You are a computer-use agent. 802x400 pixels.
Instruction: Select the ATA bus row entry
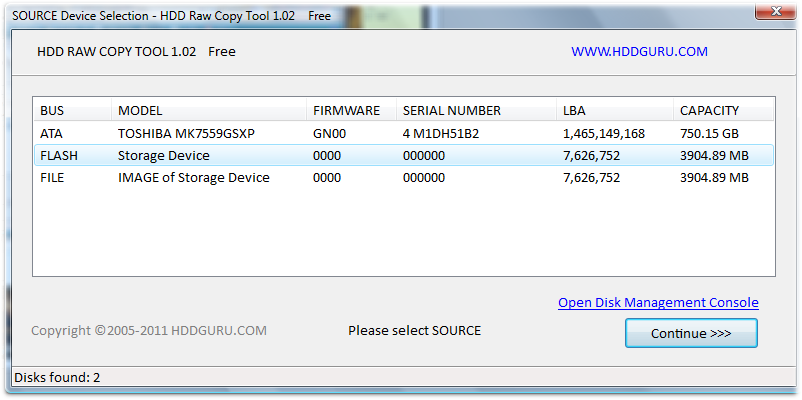tap(51, 134)
